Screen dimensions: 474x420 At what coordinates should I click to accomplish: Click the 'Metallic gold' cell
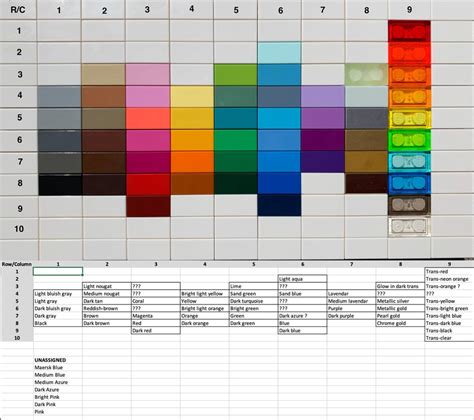400,308
